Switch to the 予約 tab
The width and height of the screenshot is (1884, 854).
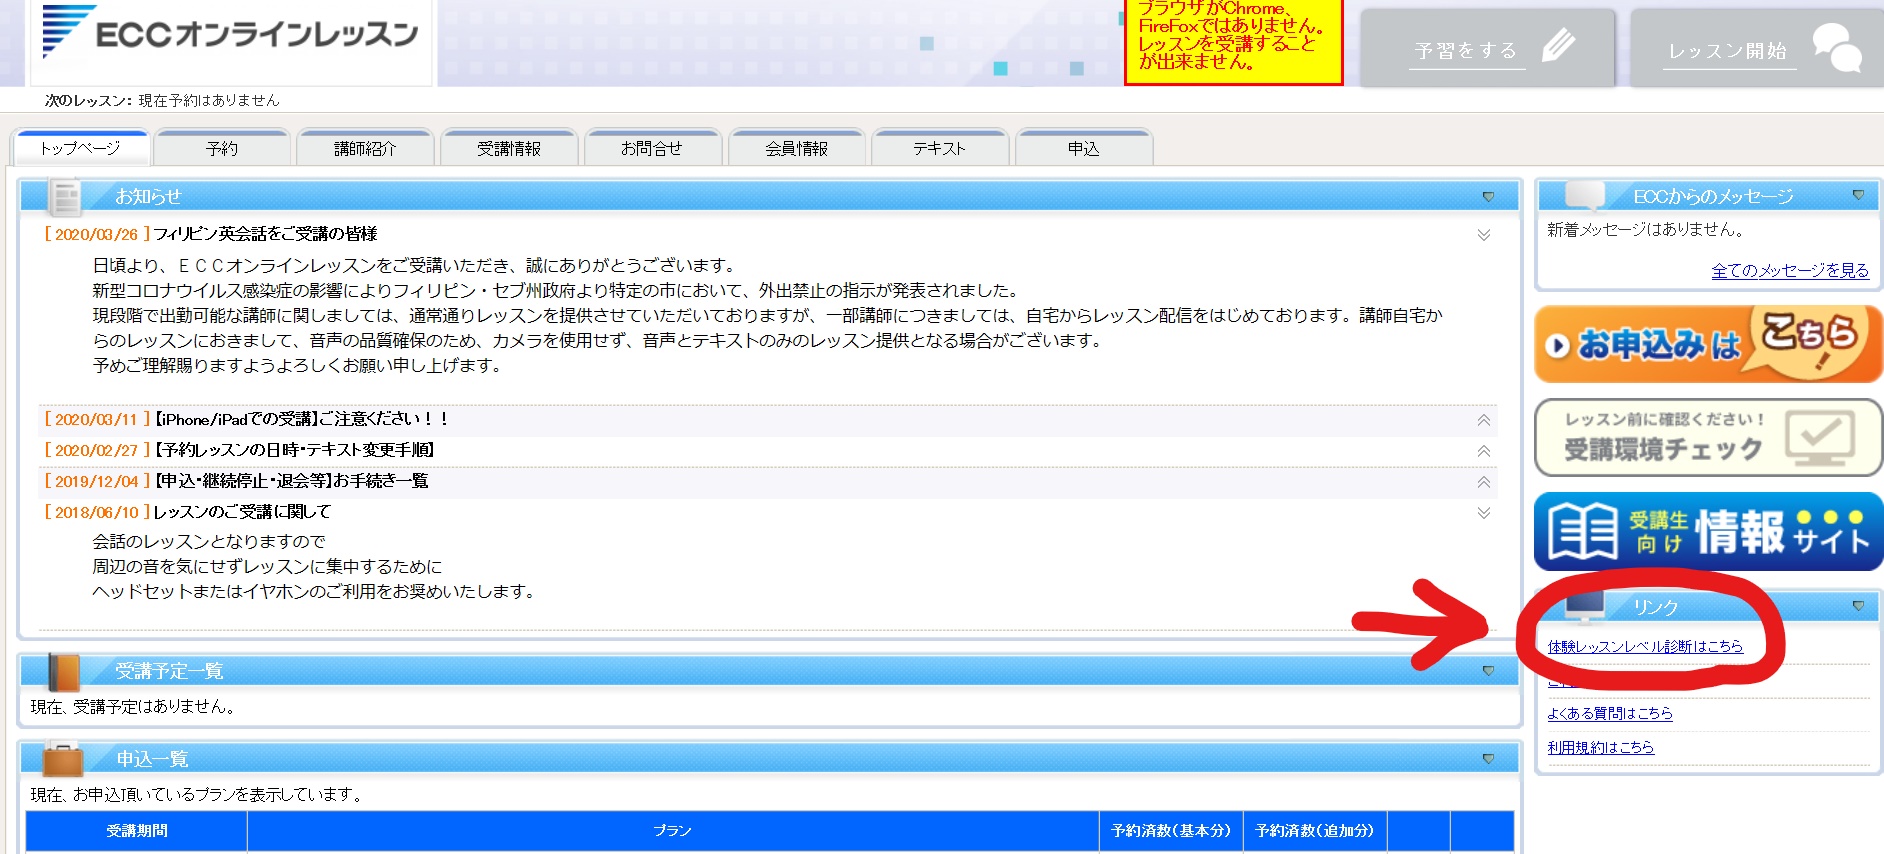[x=222, y=148]
